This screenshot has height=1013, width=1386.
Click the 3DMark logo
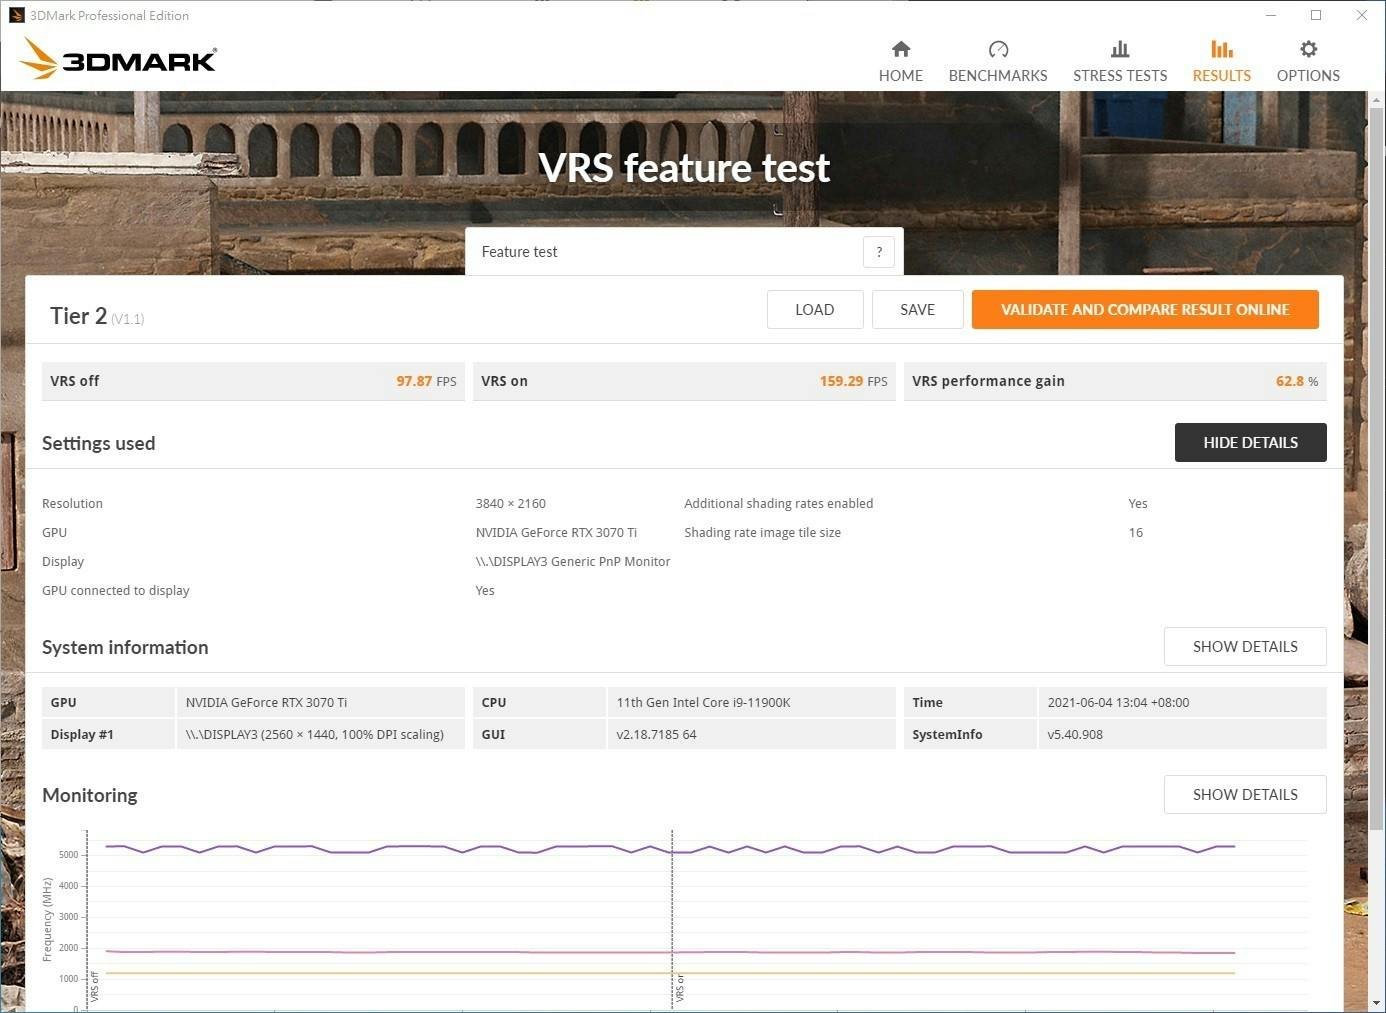click(118, 59)
